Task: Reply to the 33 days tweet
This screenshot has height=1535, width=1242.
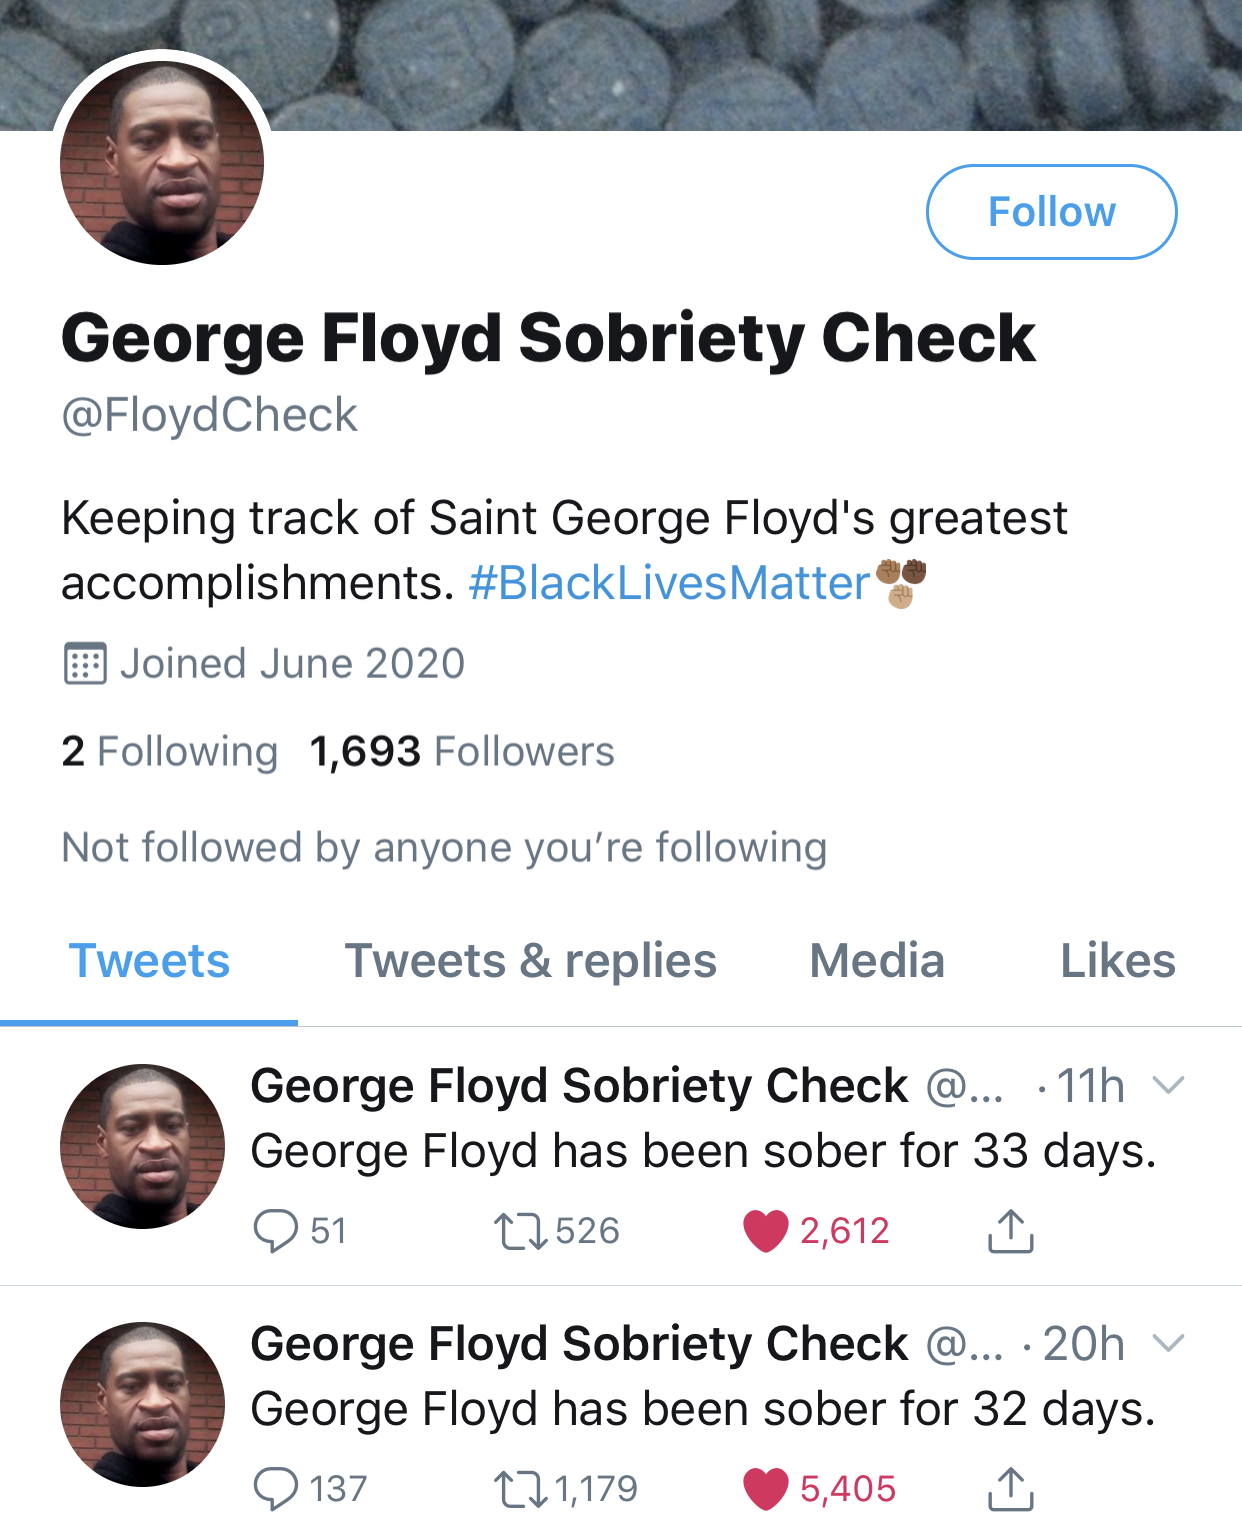Action: click(276, 1231)
